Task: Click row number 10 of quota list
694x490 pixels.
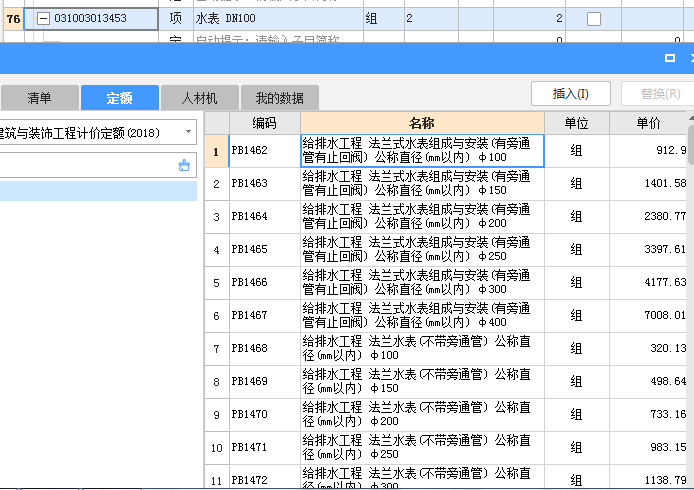Action: [216, 448]
